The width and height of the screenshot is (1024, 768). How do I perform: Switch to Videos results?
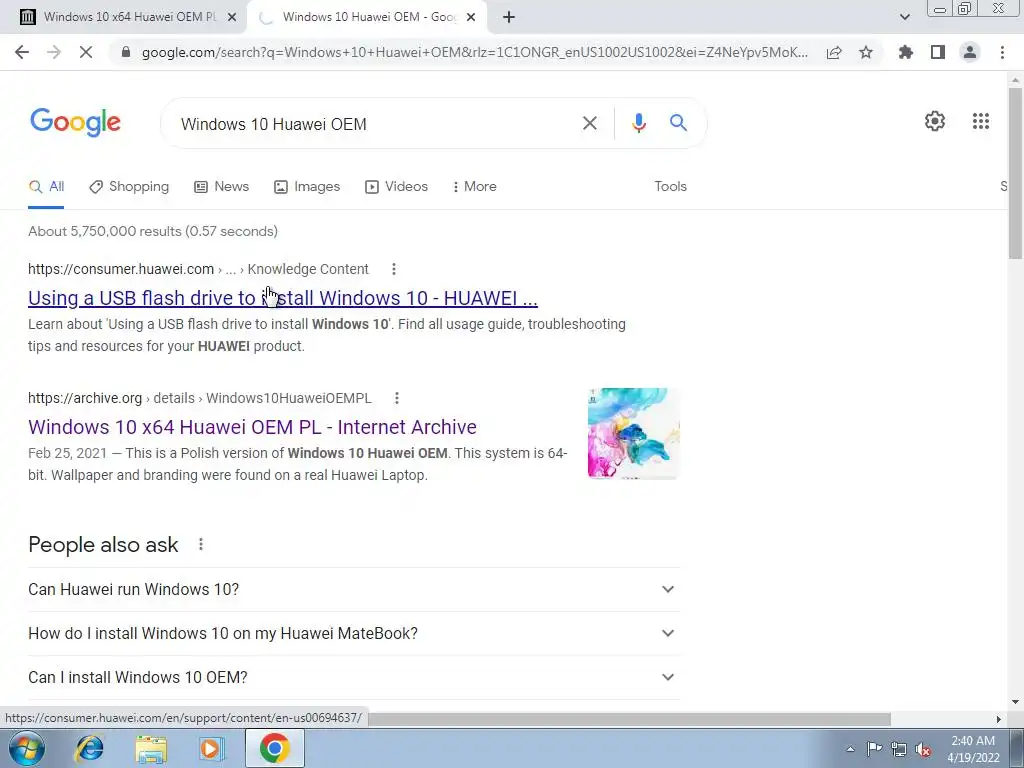click(396, 187)
